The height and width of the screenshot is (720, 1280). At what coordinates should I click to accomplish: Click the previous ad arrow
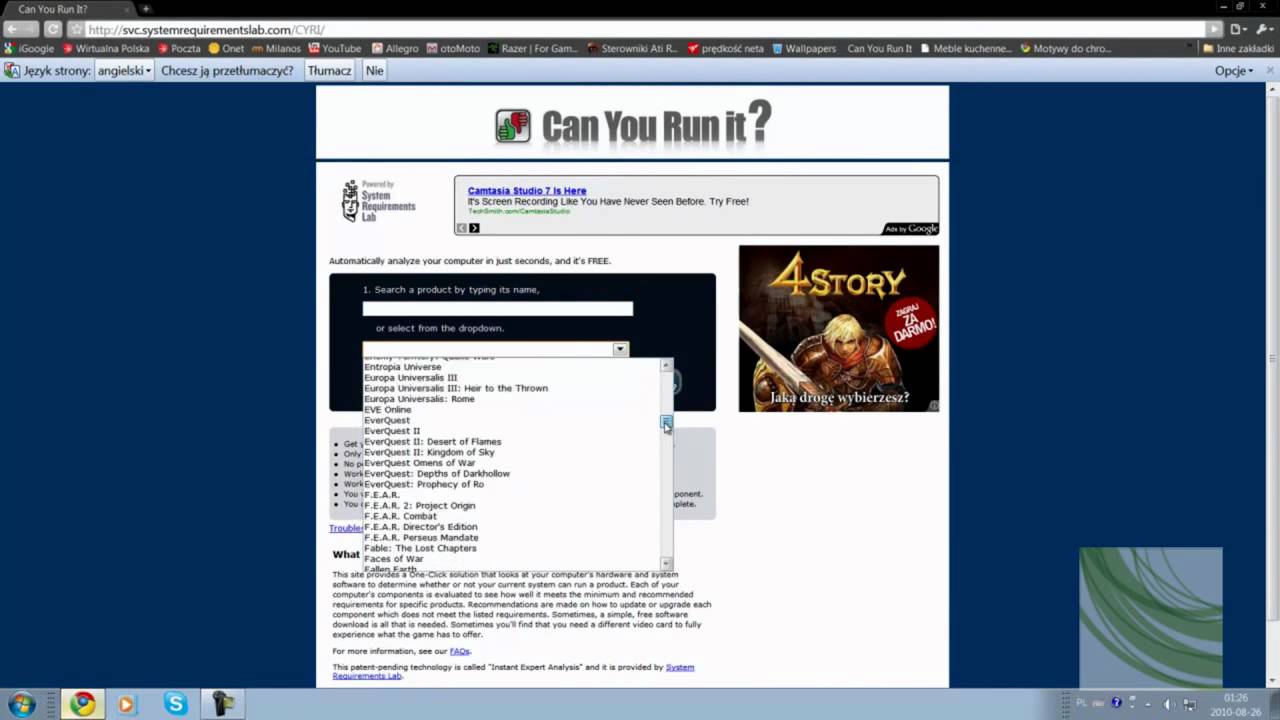461,228
